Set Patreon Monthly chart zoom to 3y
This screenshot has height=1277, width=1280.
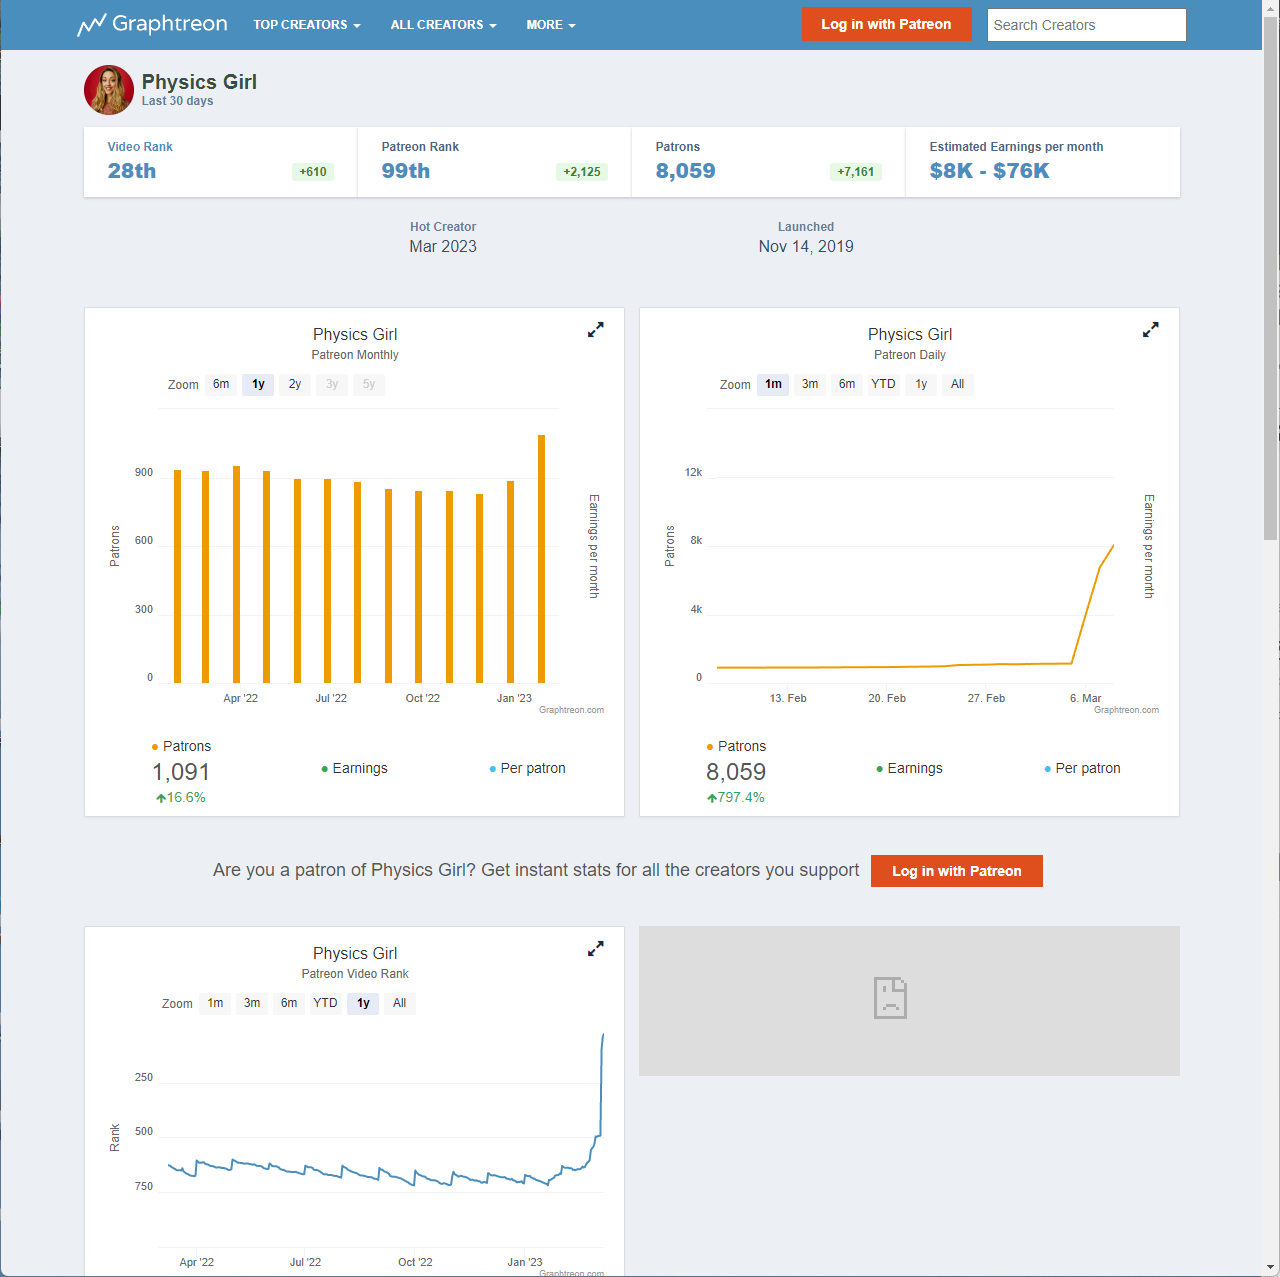(x=332, y=384)
